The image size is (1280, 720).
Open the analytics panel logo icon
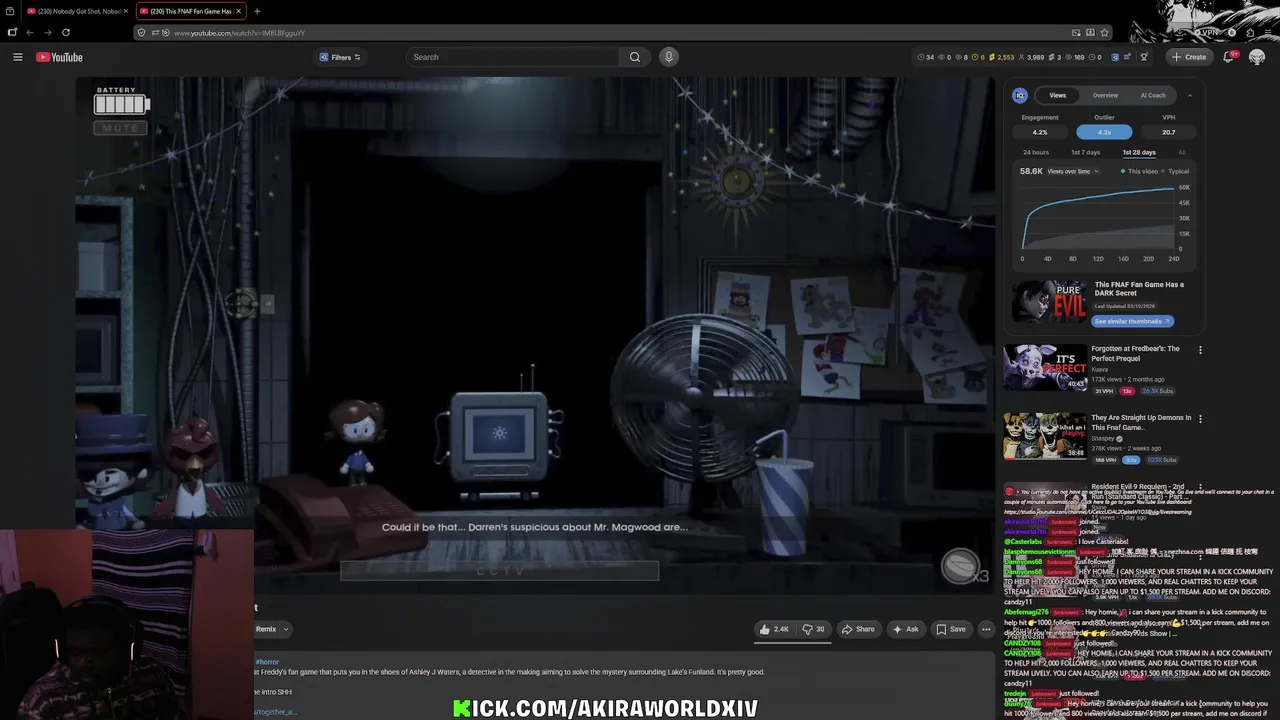pos(1020,95)
